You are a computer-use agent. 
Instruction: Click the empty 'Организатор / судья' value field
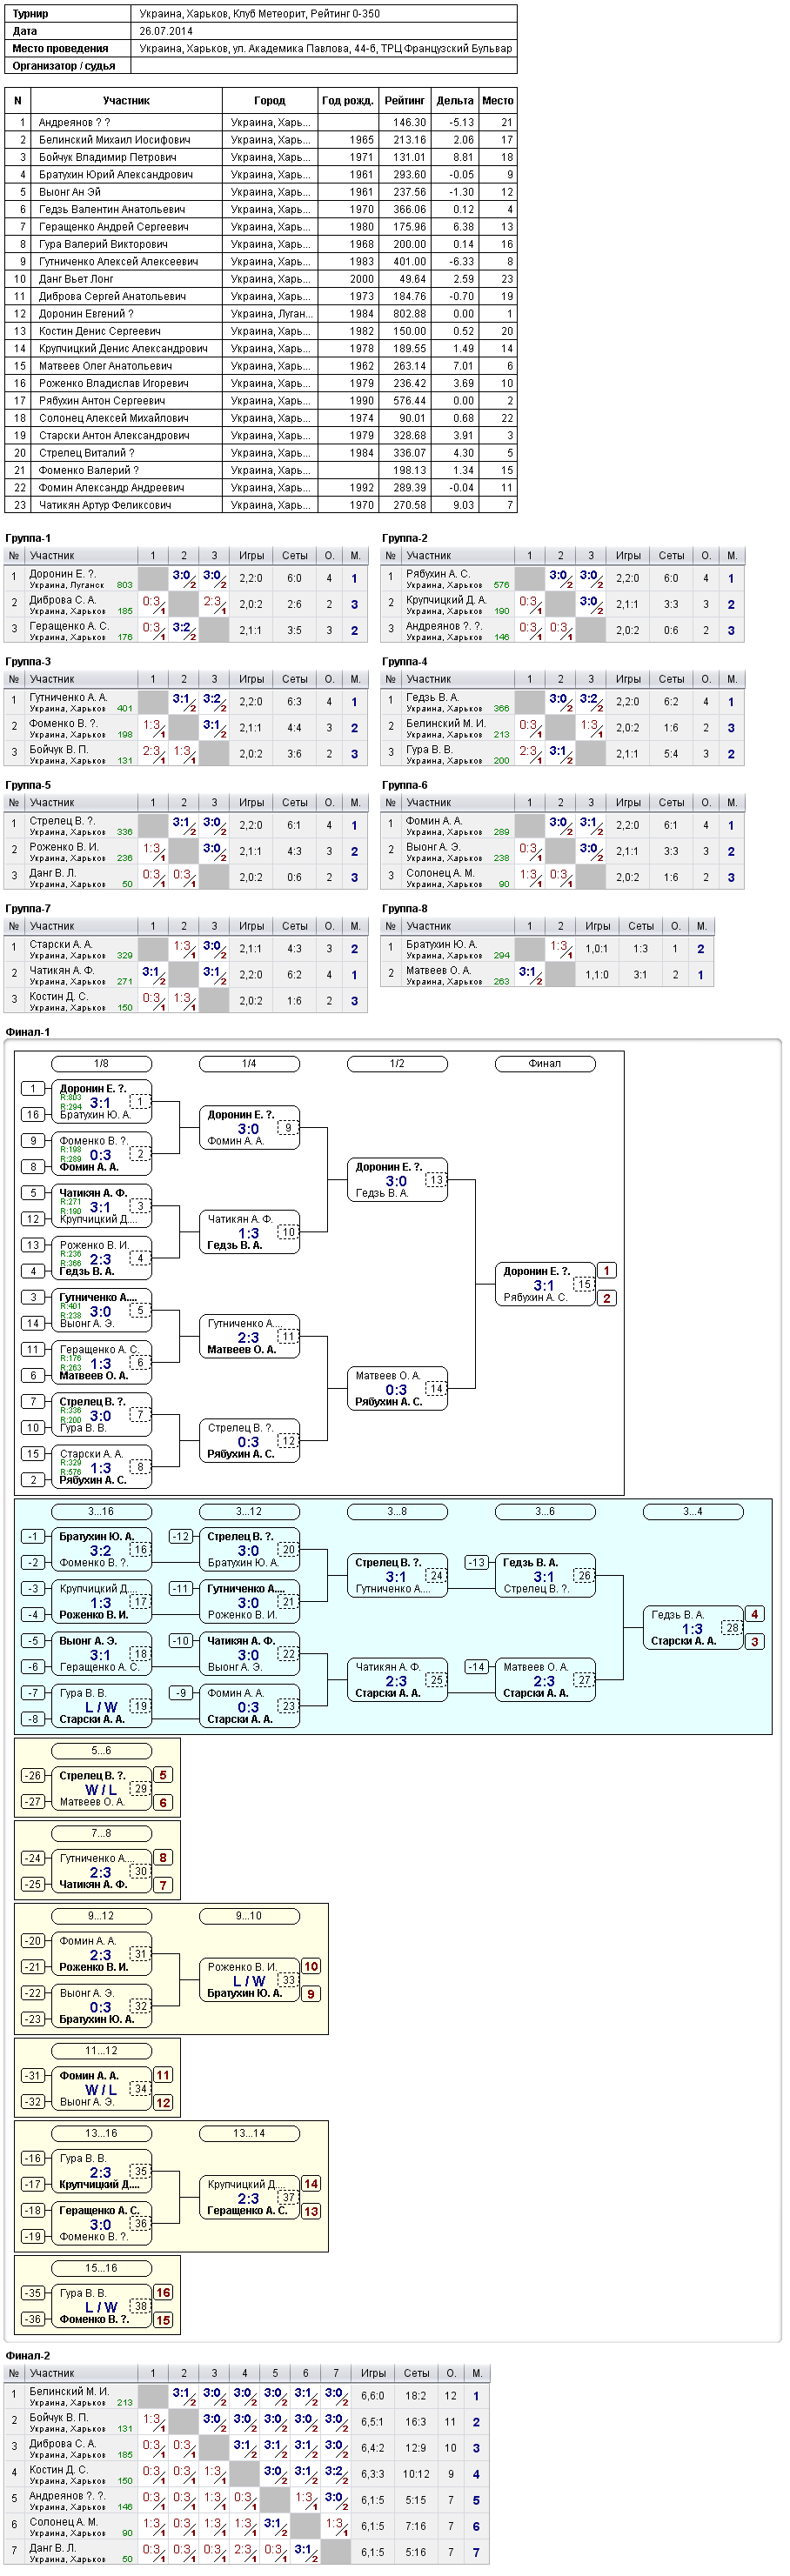[324, 66]
